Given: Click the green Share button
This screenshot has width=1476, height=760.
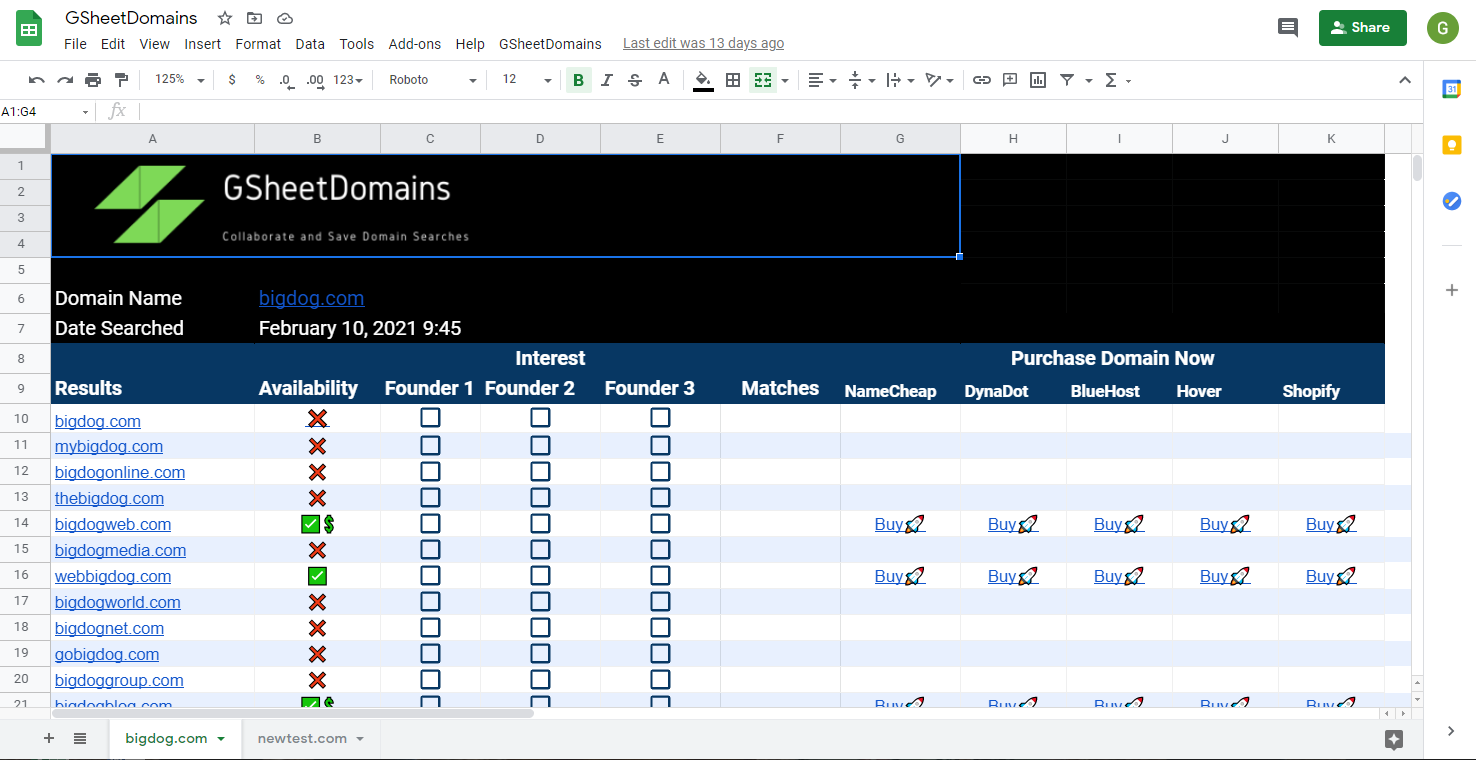Looking at the screenshot, I should tap(1362, 28).
